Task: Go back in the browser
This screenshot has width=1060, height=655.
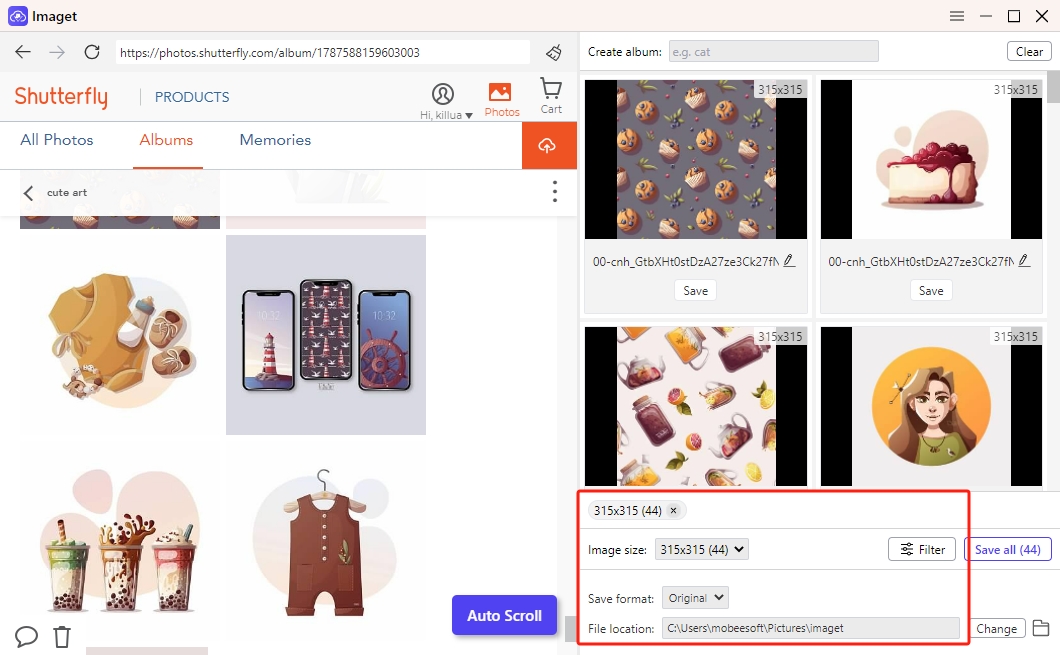Action: (23, 52)
